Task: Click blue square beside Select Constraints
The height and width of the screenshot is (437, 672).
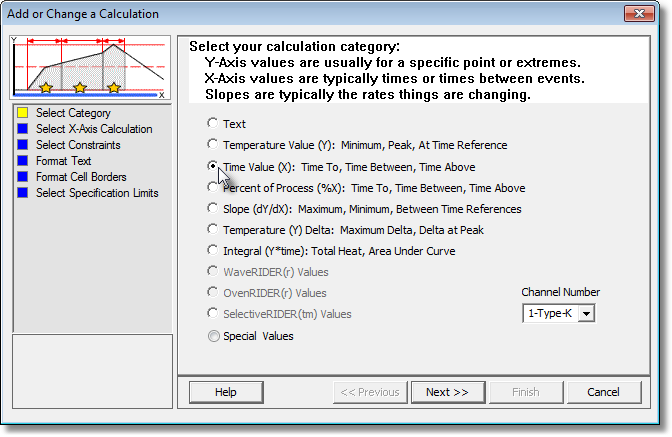Action: (x=23, y=145)
